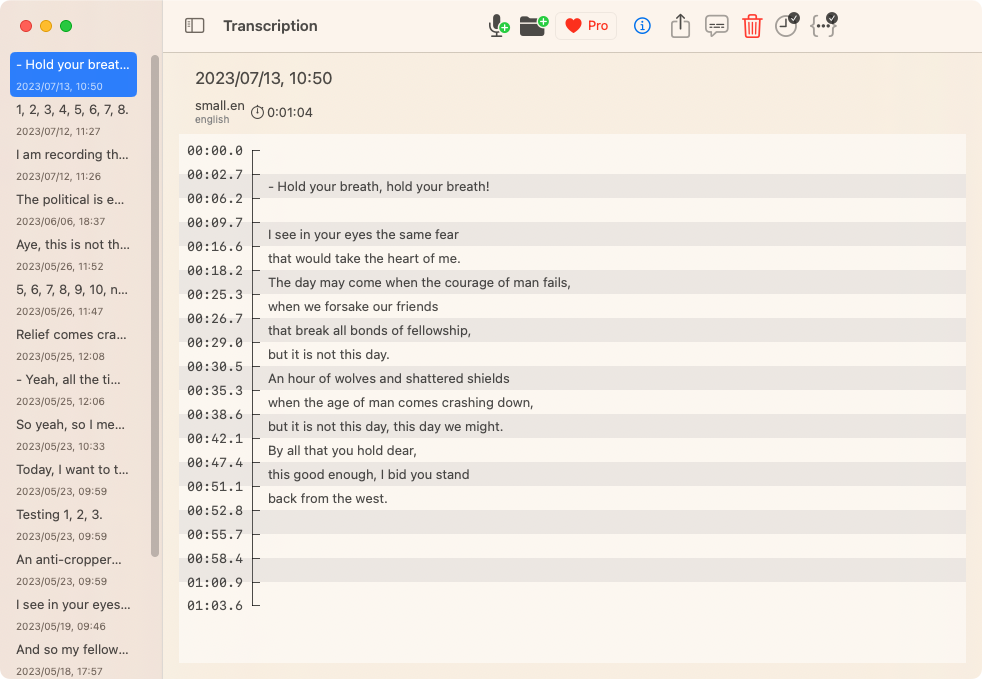
Task: Show transcription info
Action: [642, 26]
